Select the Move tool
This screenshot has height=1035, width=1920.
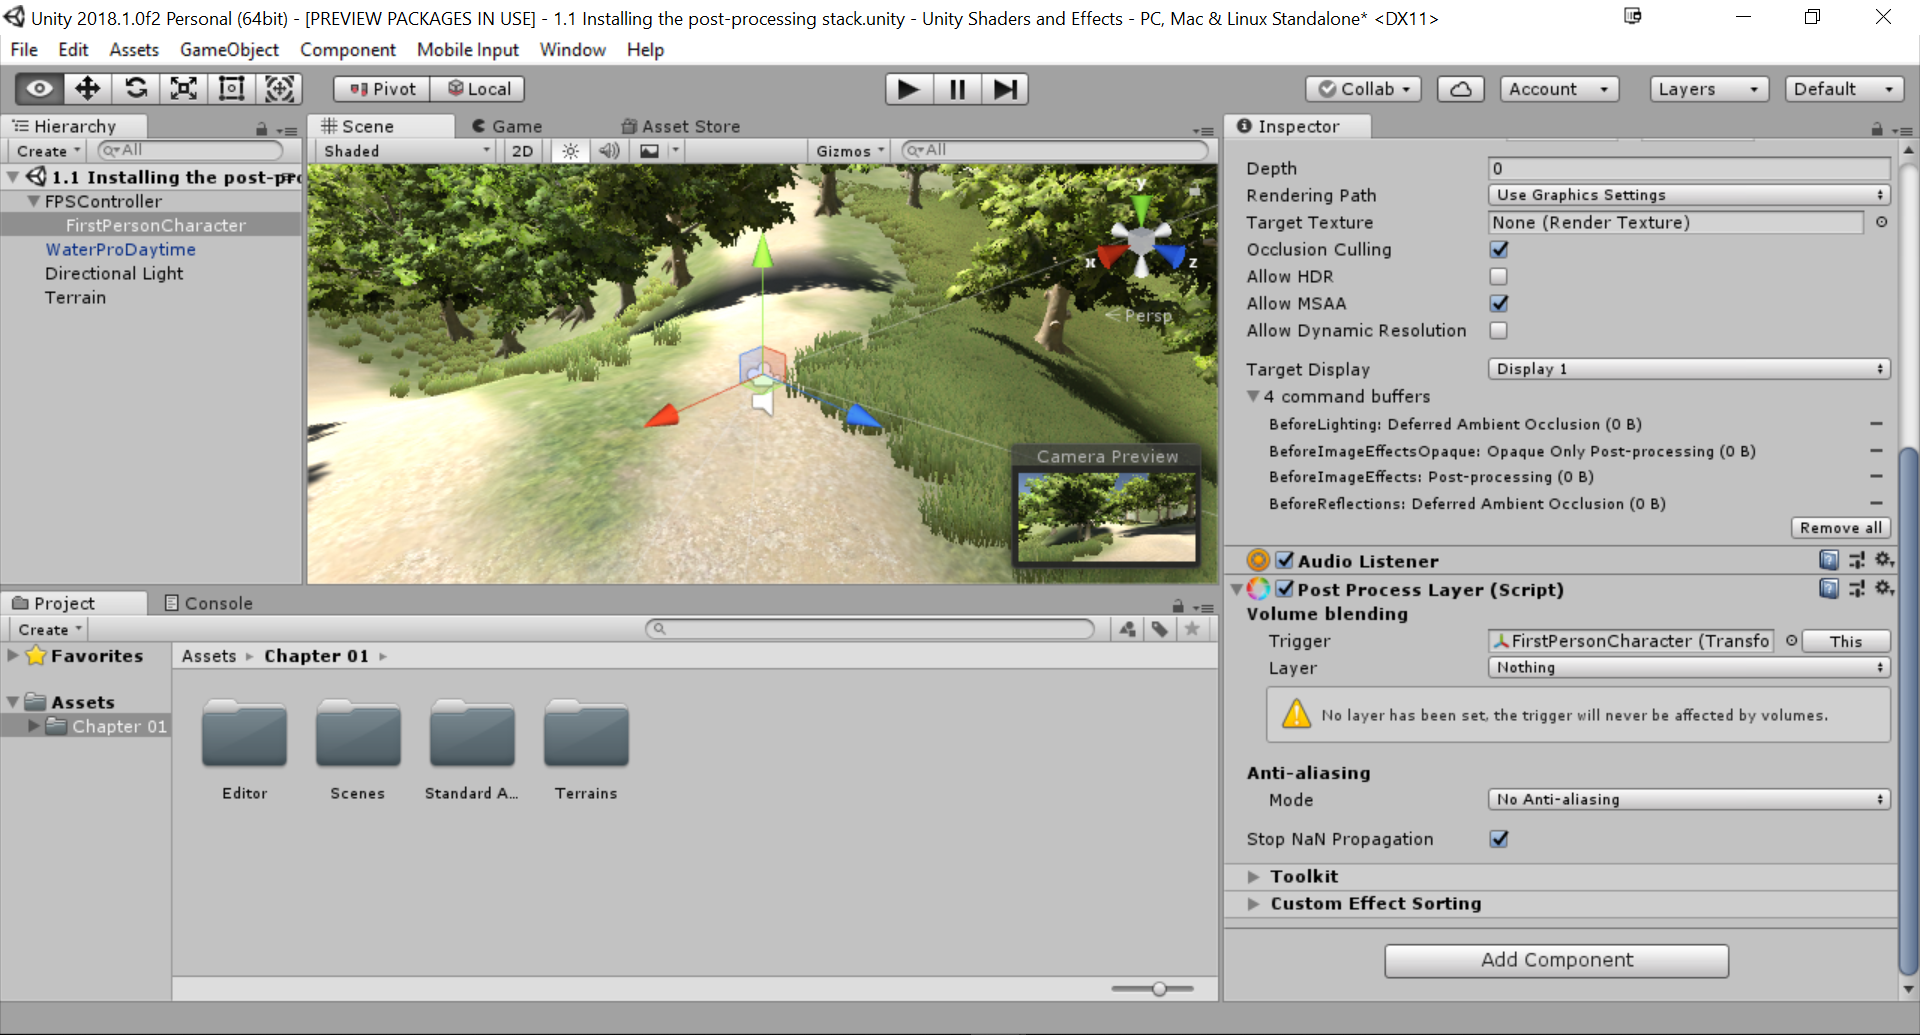(88, 89)
